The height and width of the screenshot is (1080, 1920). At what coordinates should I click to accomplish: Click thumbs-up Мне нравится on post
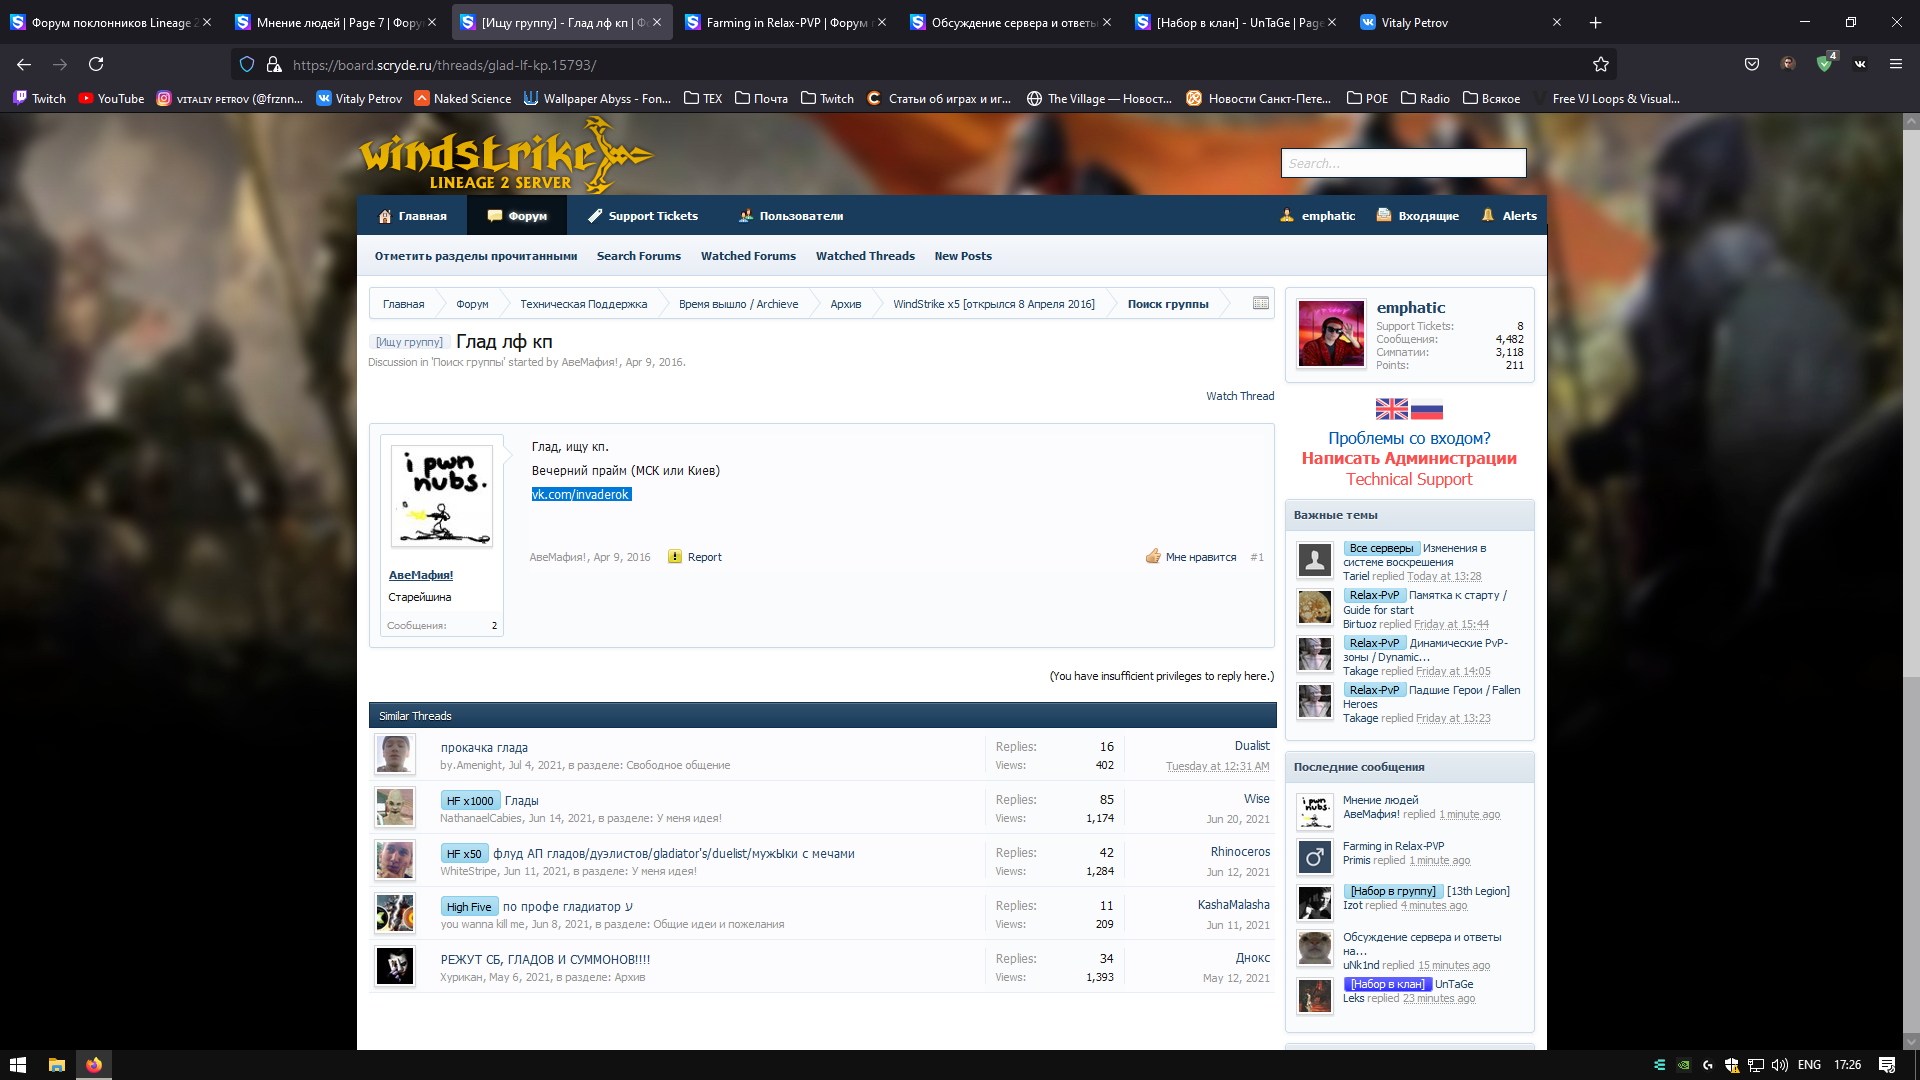1191,557
